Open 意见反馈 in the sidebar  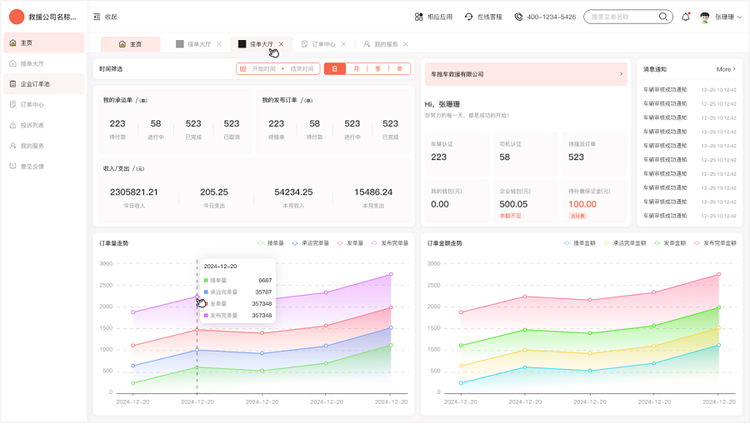click(x=33, y=166)
